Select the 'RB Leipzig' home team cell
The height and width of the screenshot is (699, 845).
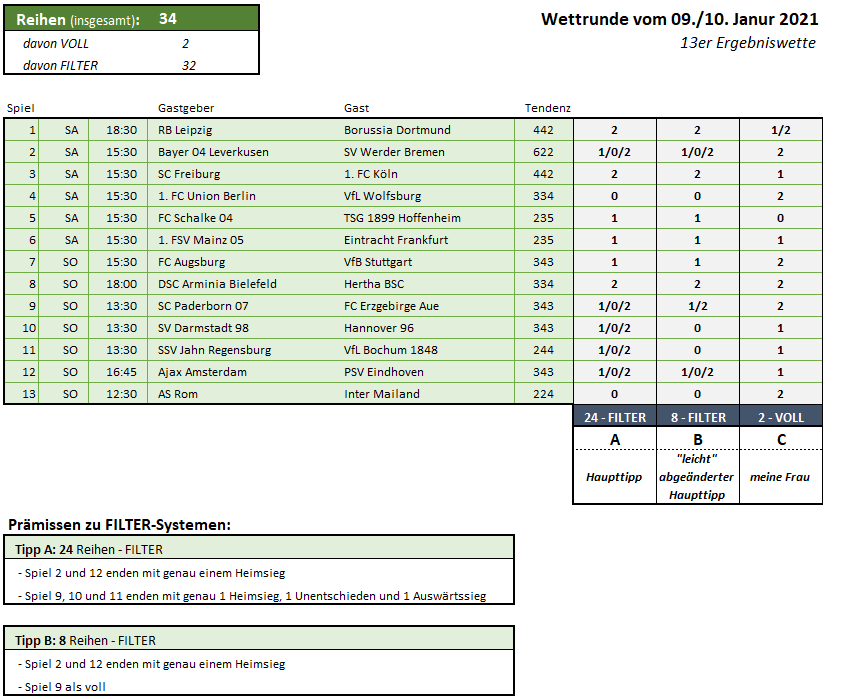[x=185, y=130]
